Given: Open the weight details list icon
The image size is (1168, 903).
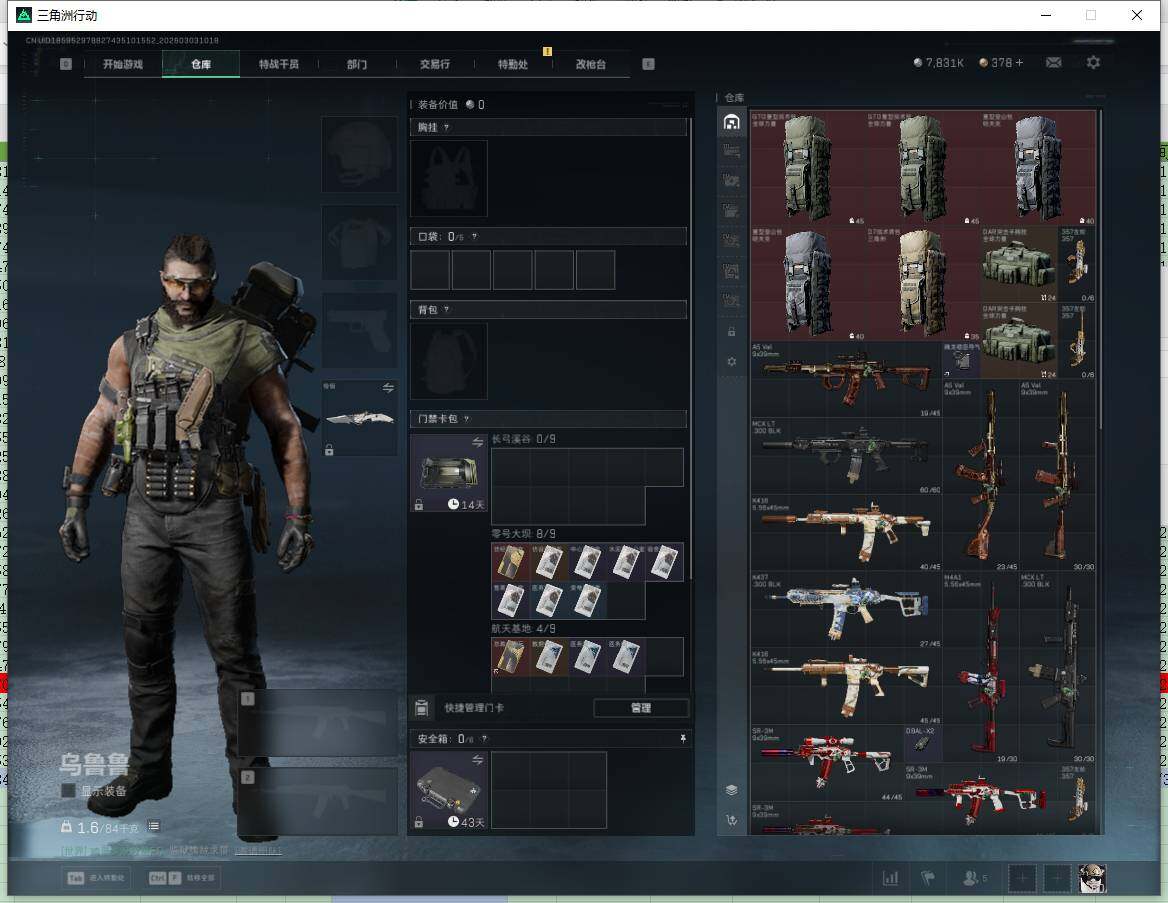Looking at the screenshot, I should pos(153,826).
